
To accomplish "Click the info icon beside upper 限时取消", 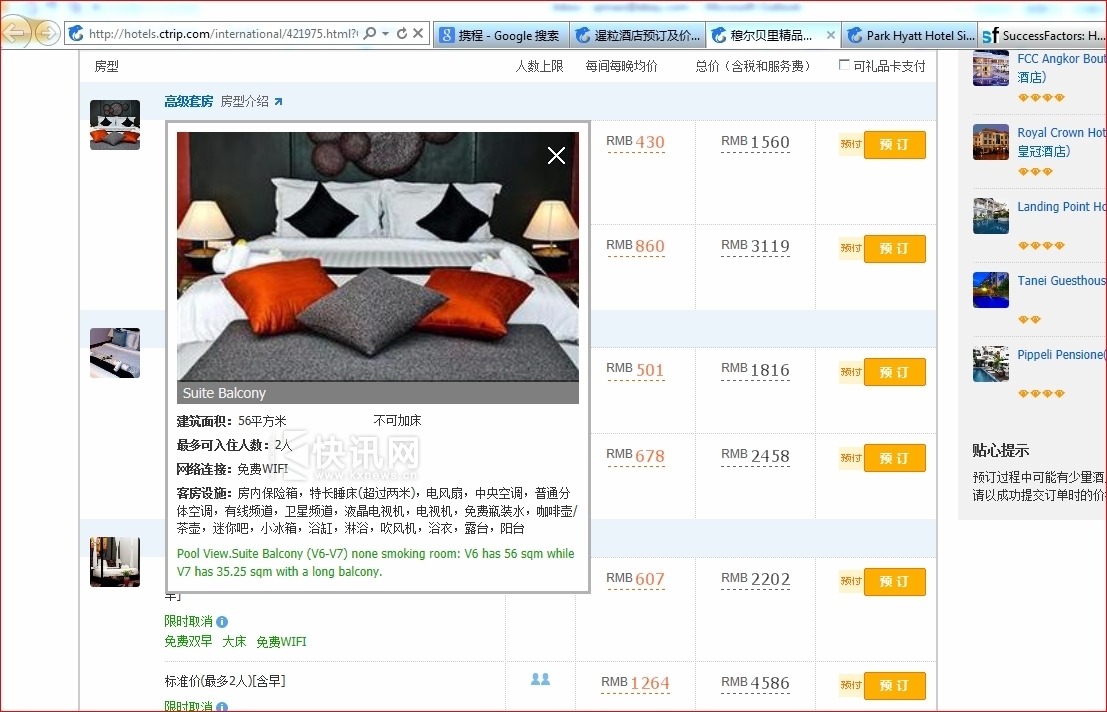I will (x=222, y=622).
